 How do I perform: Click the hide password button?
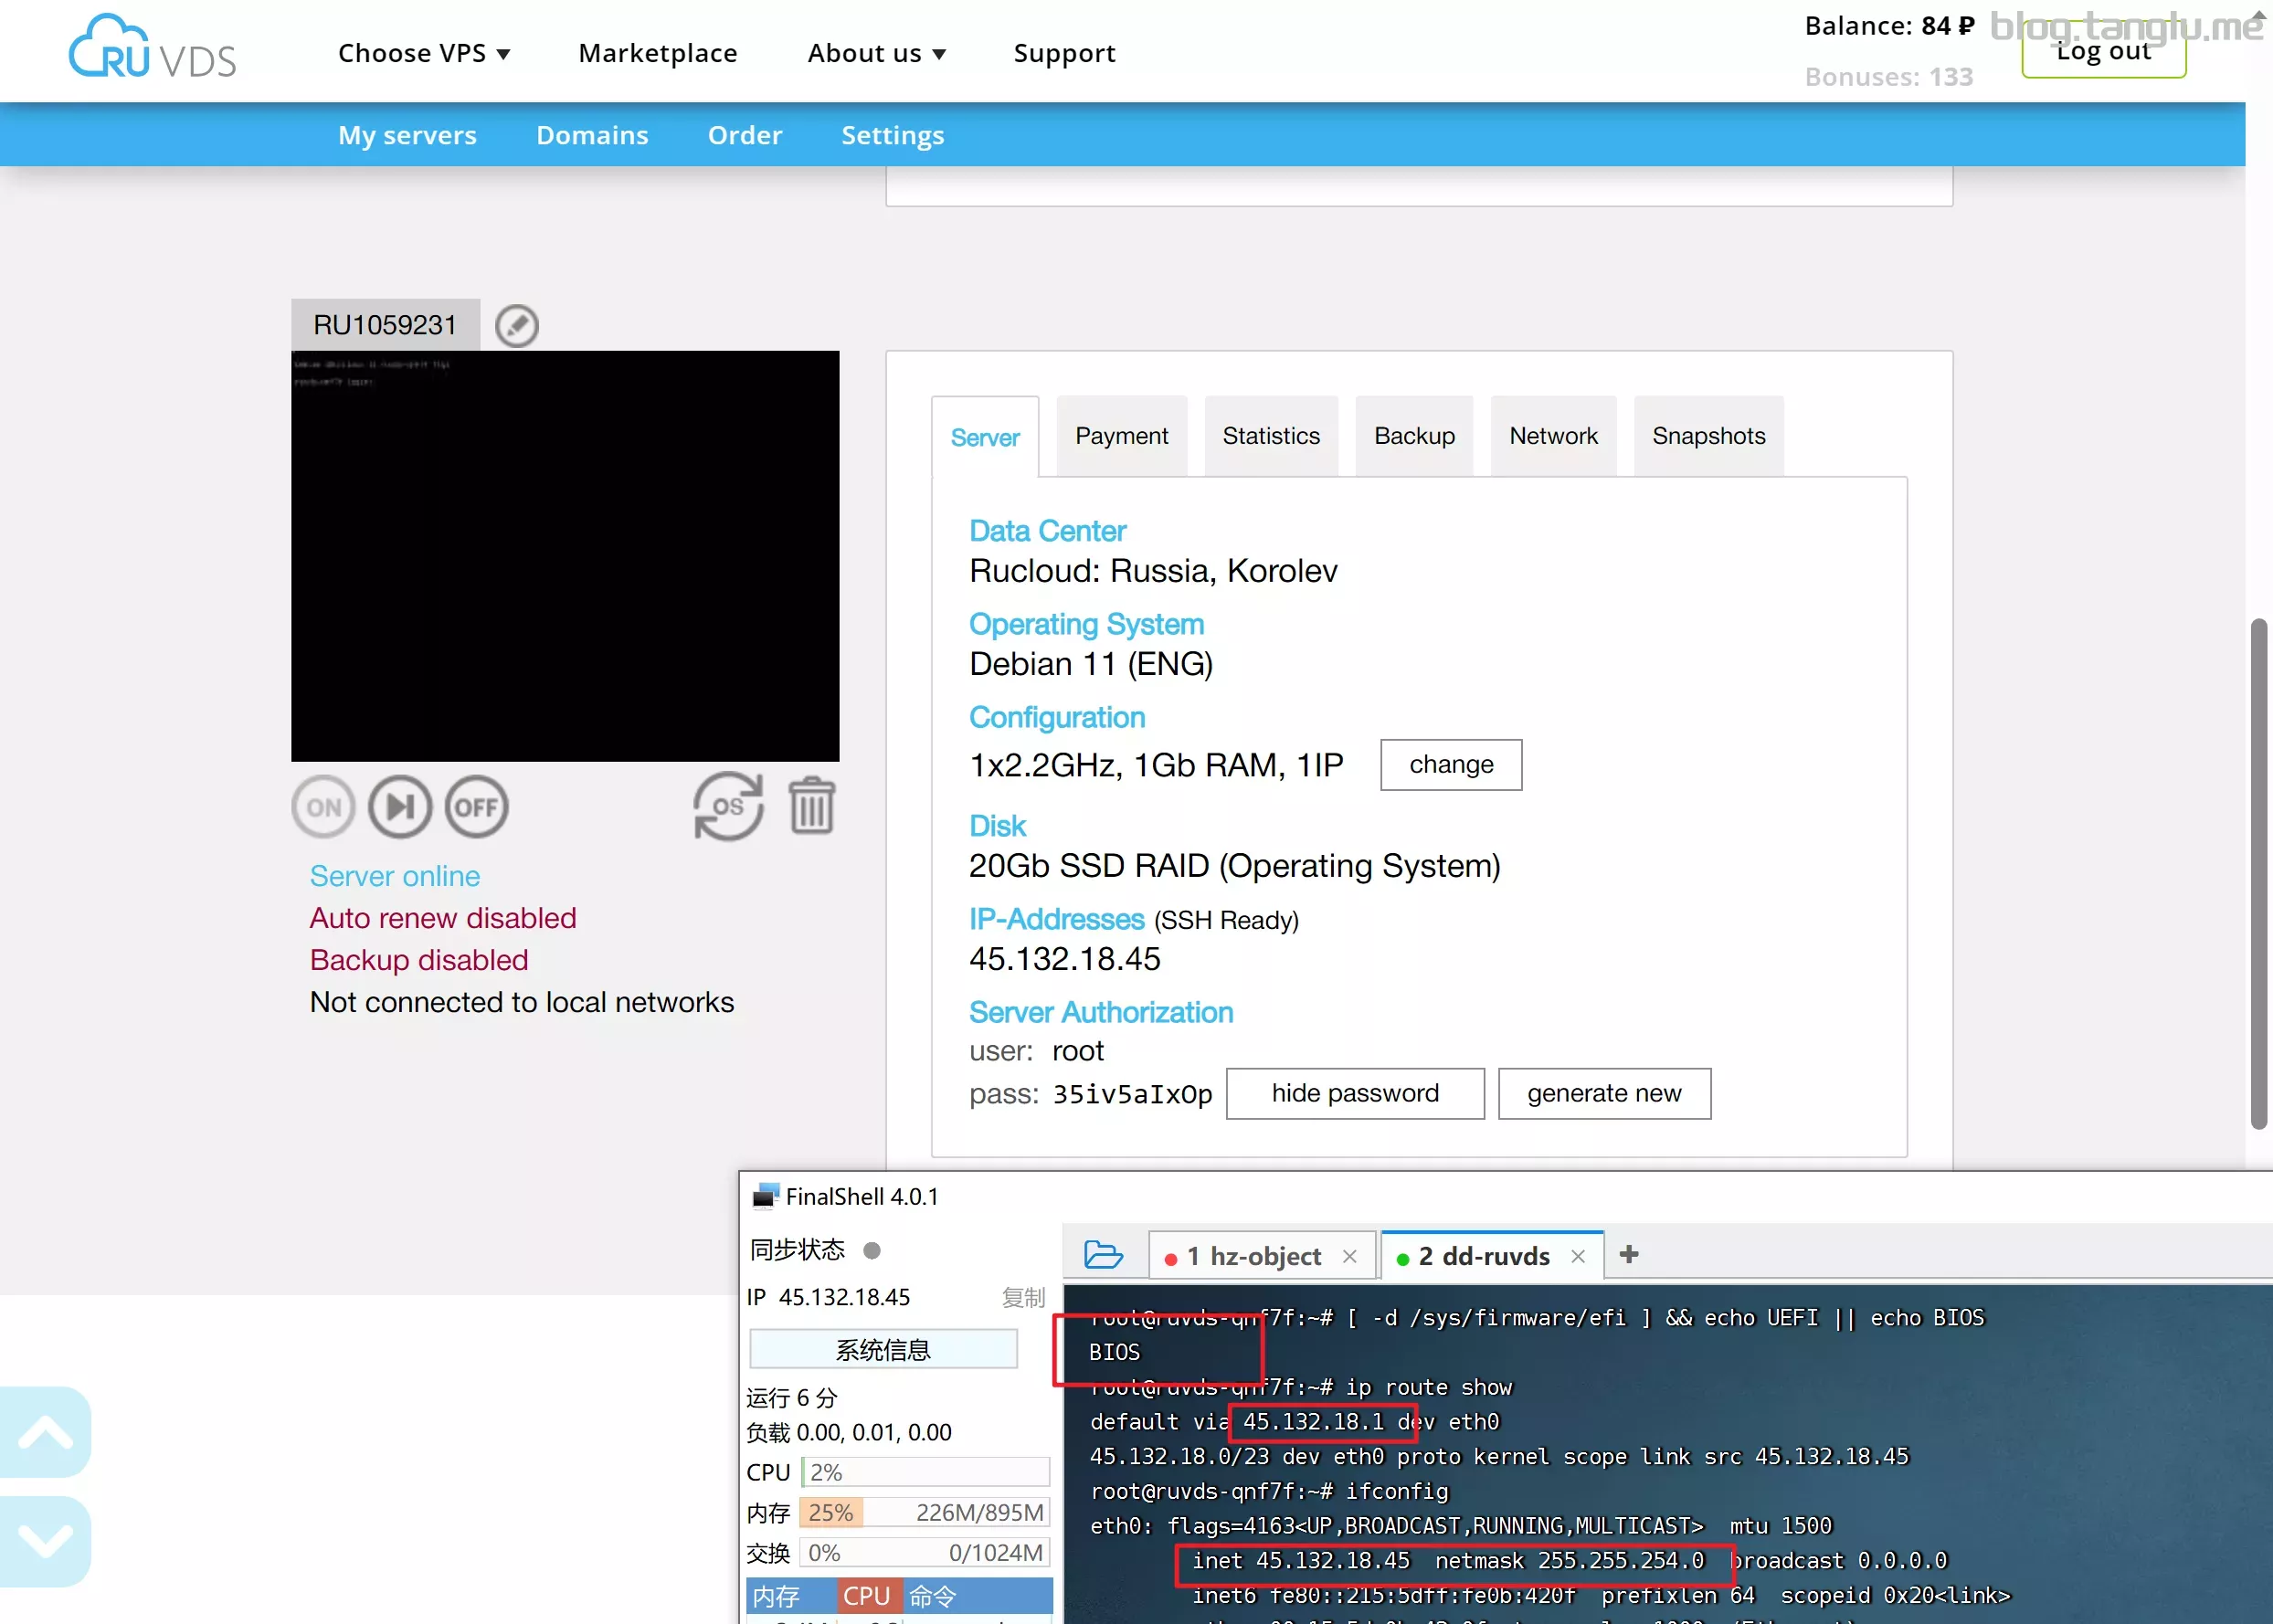(x=1354, y=1091)
